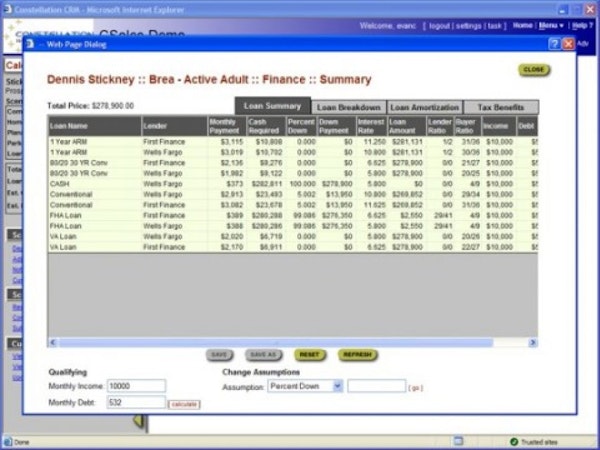
Task: Click the Done page icon in status bar
Action: (x=8, y=442)
